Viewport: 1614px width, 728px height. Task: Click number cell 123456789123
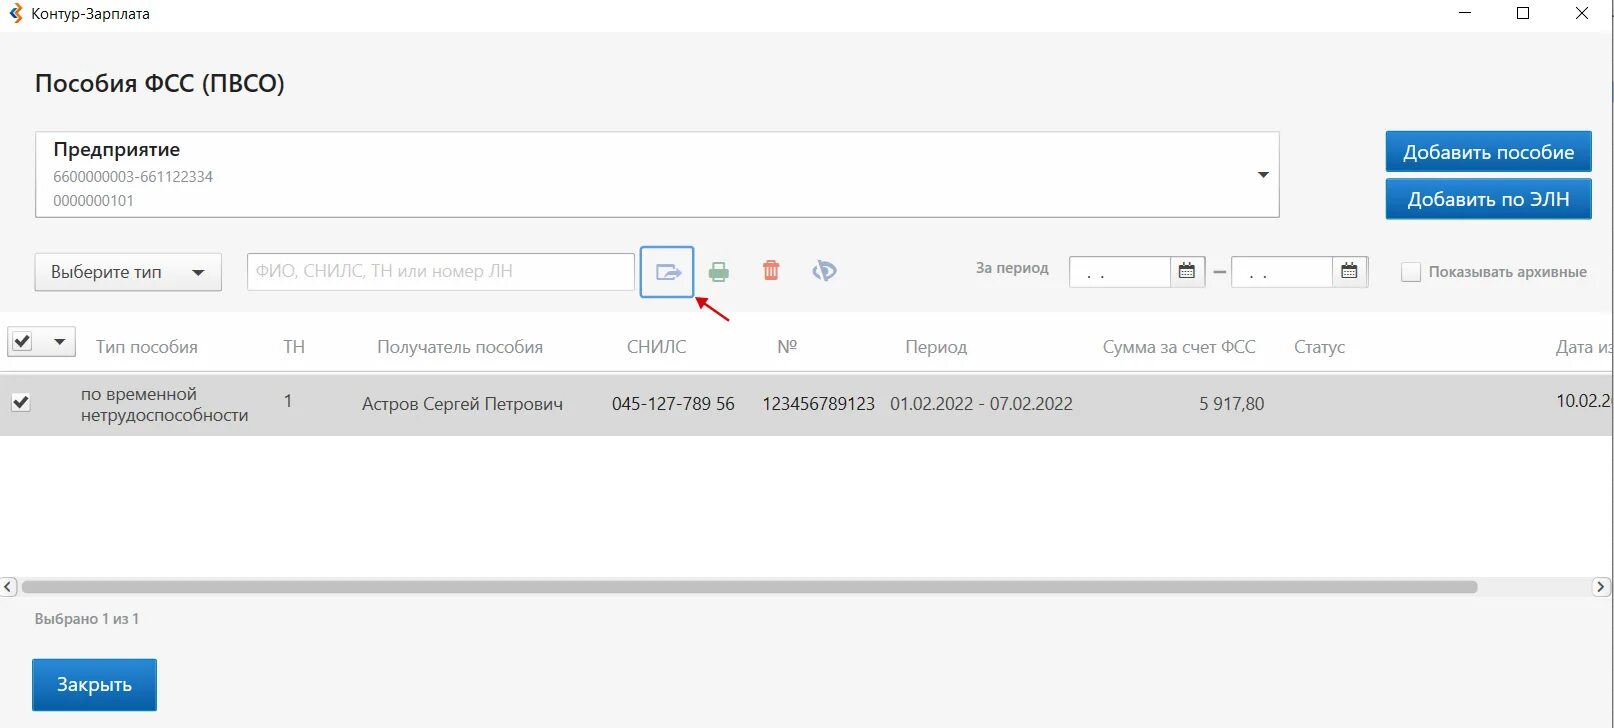[818, 404]
